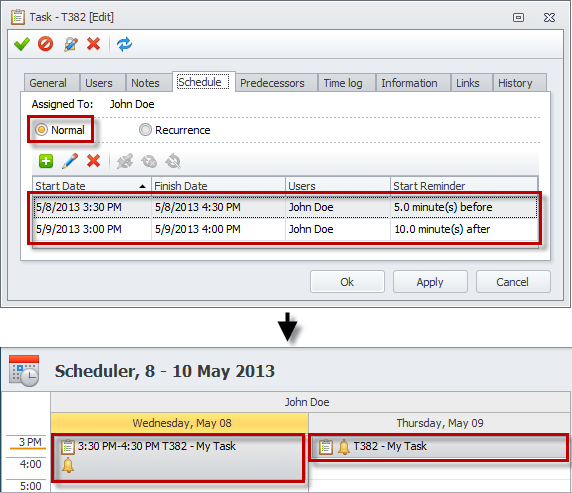
Task: Delete selected schedule entry with red X
Action: pyautogui.click(x=94, y=161)
